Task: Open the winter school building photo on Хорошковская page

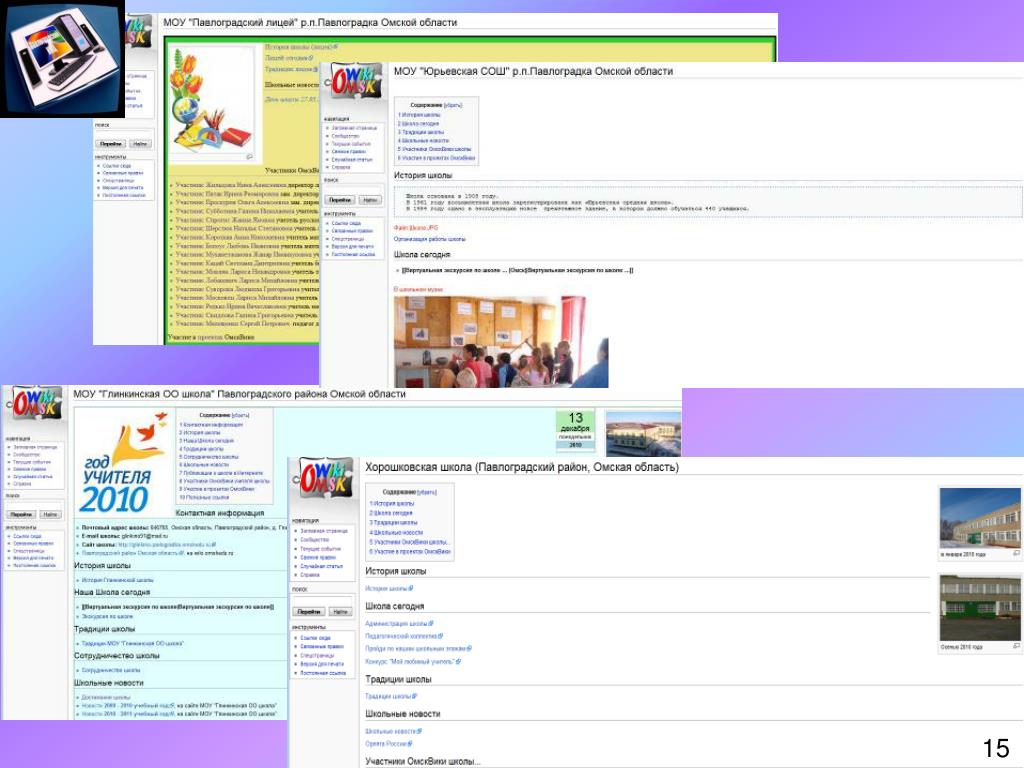Action: pyautogui.click(x=980, y=518)
